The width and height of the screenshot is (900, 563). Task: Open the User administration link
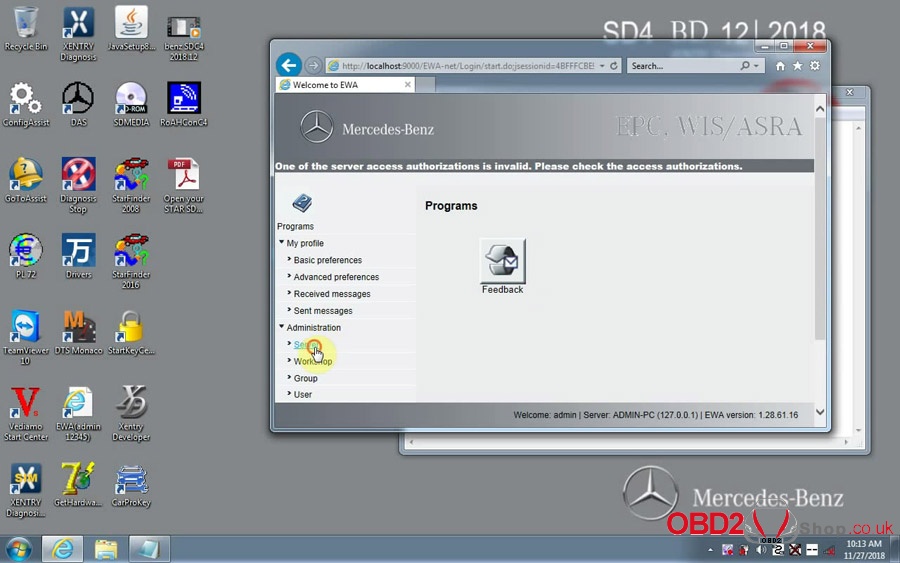pos(302,395)
